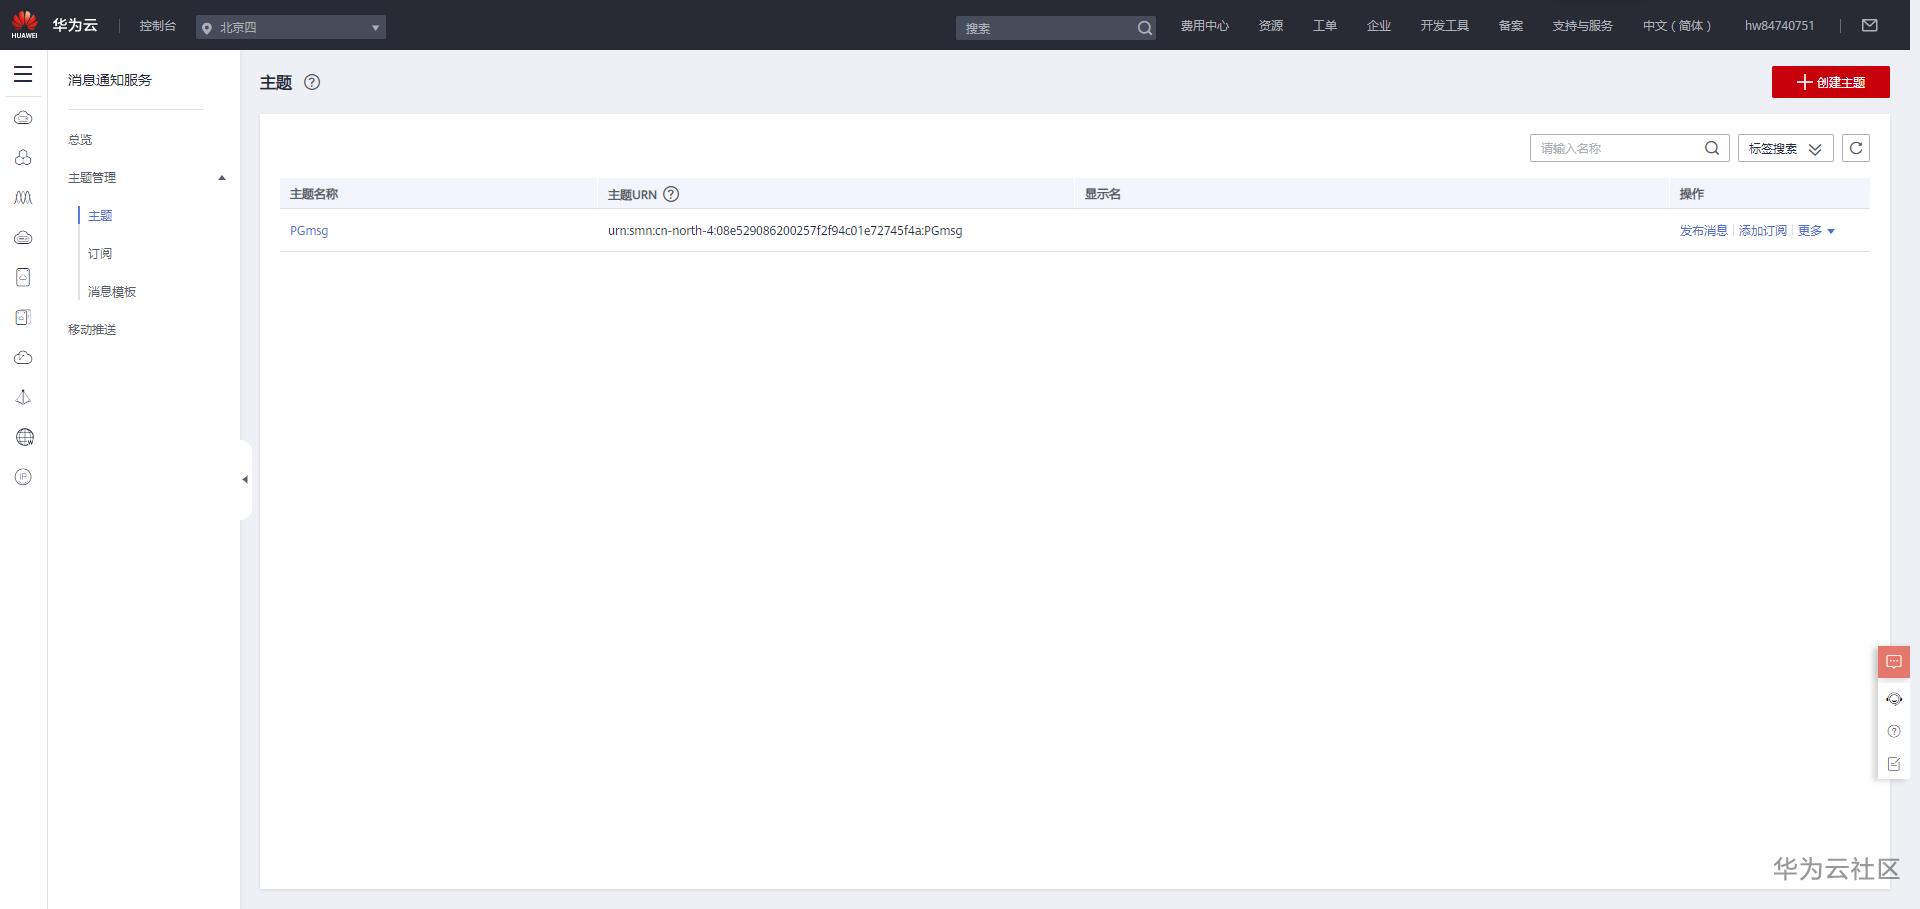Click the 操作 column header

[1692, 194]
